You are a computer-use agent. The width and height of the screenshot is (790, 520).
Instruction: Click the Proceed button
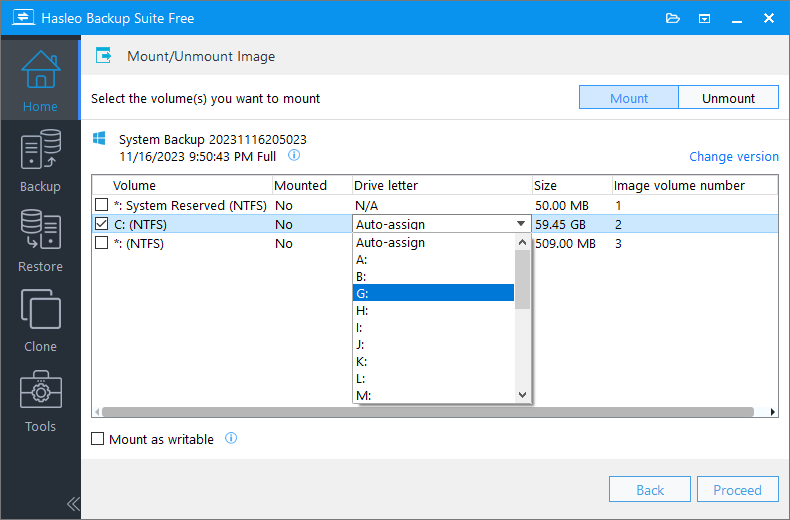pyautogui.click(x=738, y=490)
